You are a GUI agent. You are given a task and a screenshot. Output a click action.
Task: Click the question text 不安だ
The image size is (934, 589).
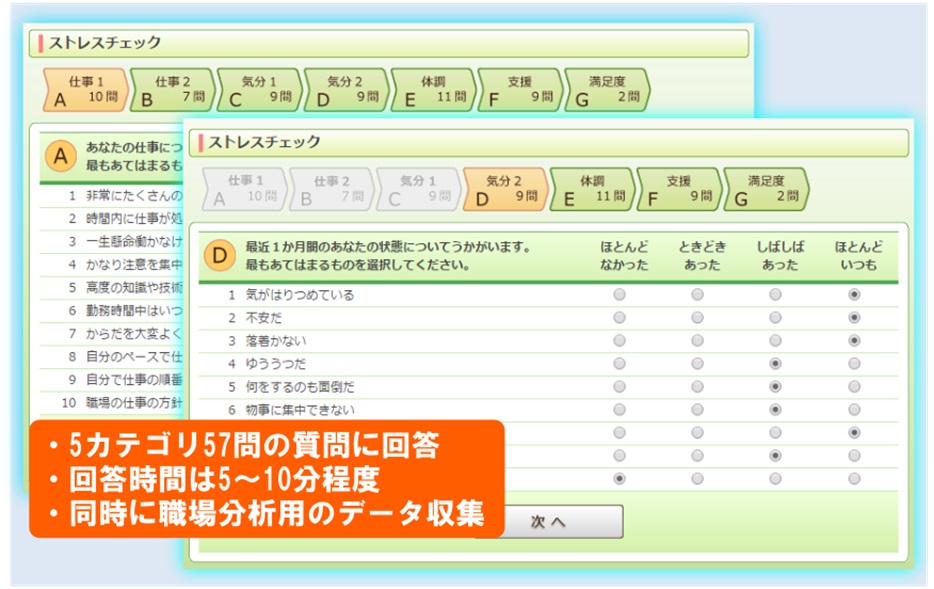[263, 318]
